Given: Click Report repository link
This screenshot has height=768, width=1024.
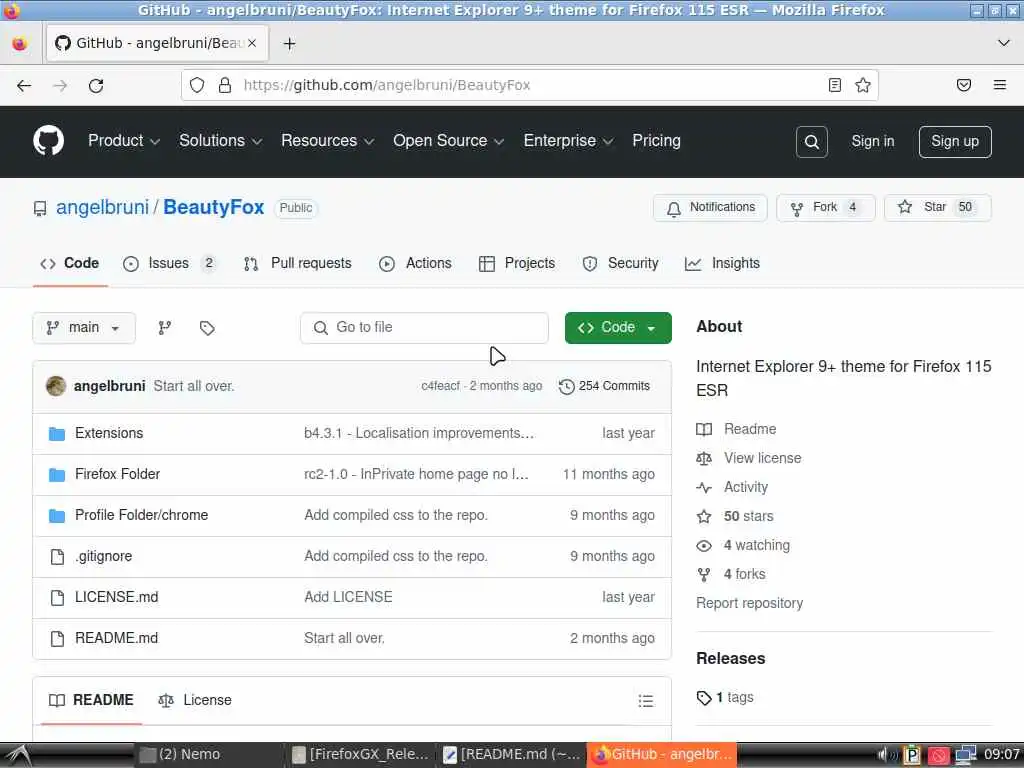Looking at the screenshot, I should [749, 603].
